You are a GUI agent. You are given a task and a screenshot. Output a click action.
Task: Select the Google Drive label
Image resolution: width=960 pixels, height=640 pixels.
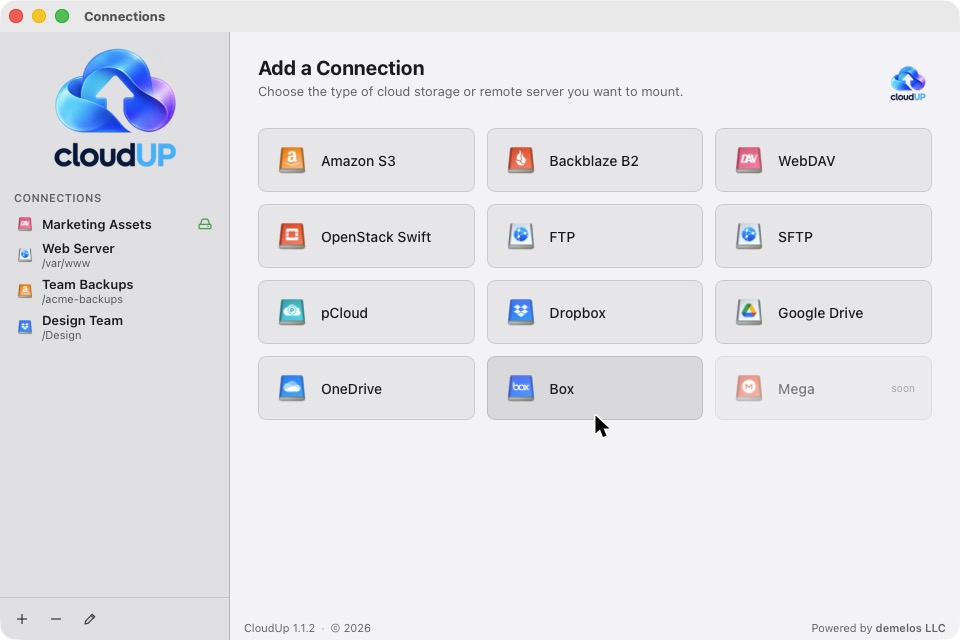(x=820, y=313)
